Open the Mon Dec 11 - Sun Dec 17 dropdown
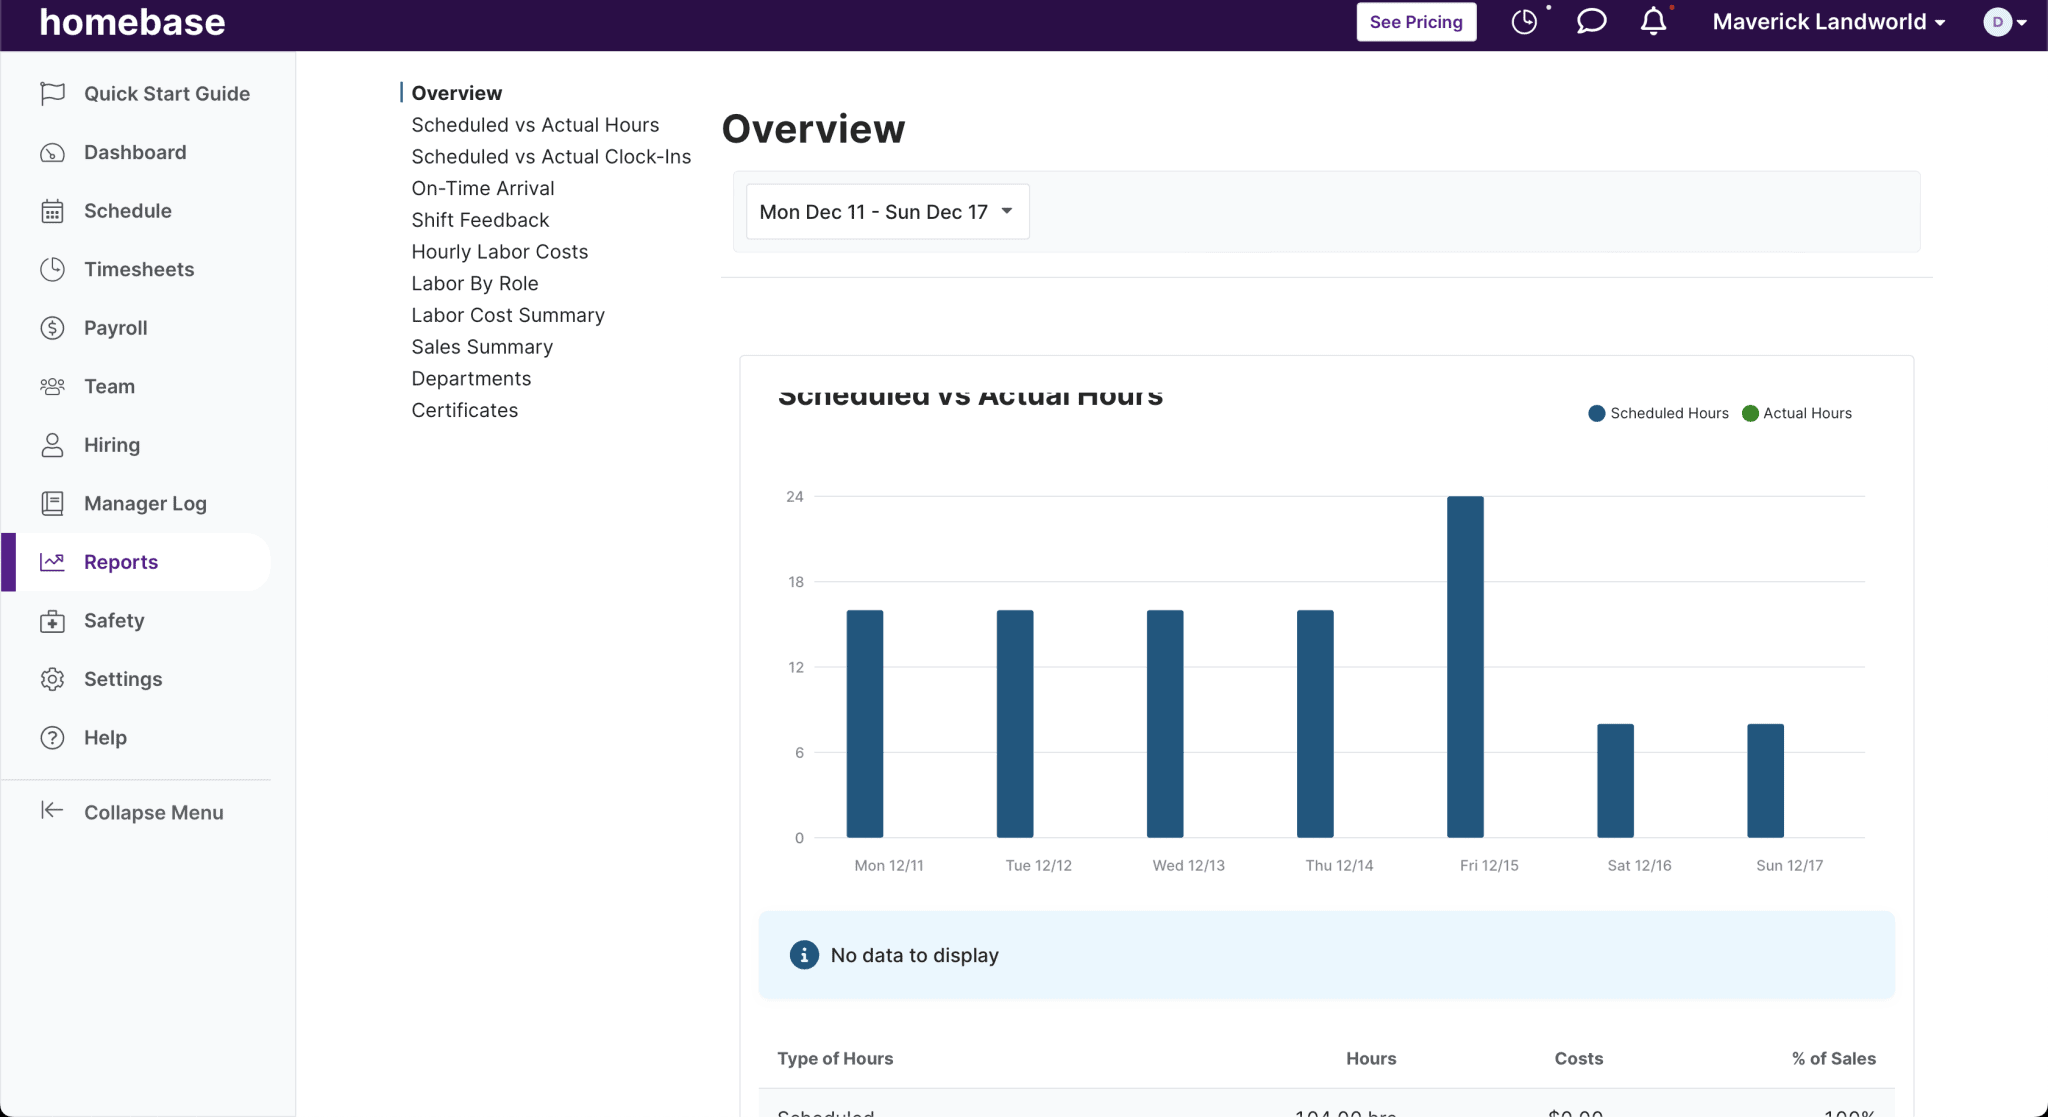This screenshot has height=1117, width=2048. [885, 211]
